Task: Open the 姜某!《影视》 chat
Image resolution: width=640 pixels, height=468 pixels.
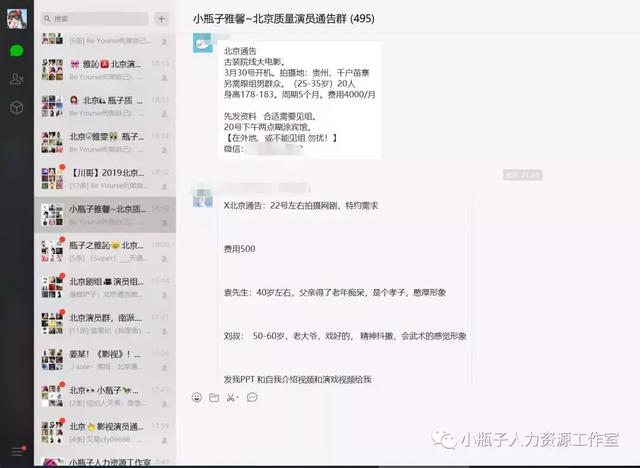Action: tap(105, 359)
